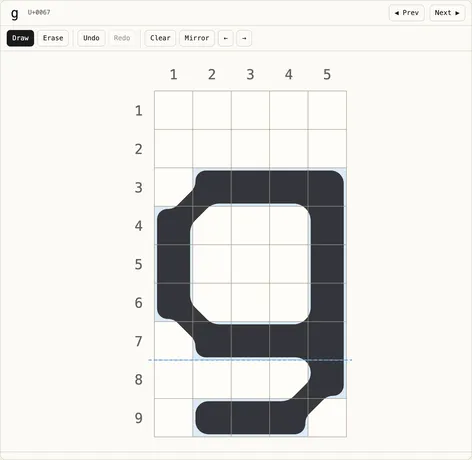The width and height of the screenshot is (472, 460).
Task: Click column header number 1
Action: [x=173, y=75]
